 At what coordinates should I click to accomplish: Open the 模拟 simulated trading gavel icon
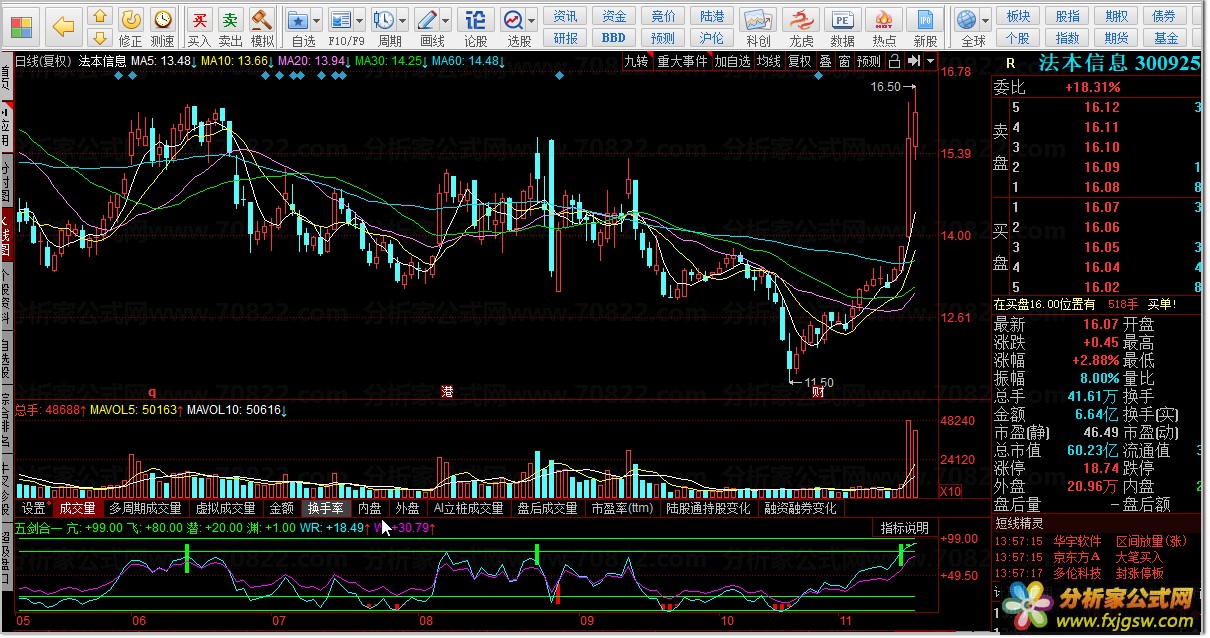262,26
